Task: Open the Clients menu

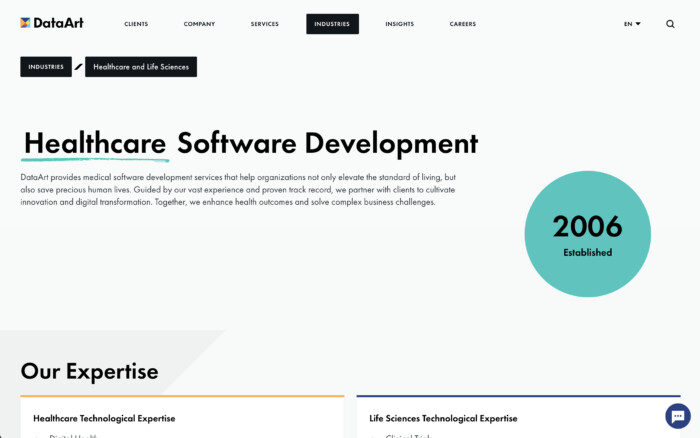Action: pos(136,24)
